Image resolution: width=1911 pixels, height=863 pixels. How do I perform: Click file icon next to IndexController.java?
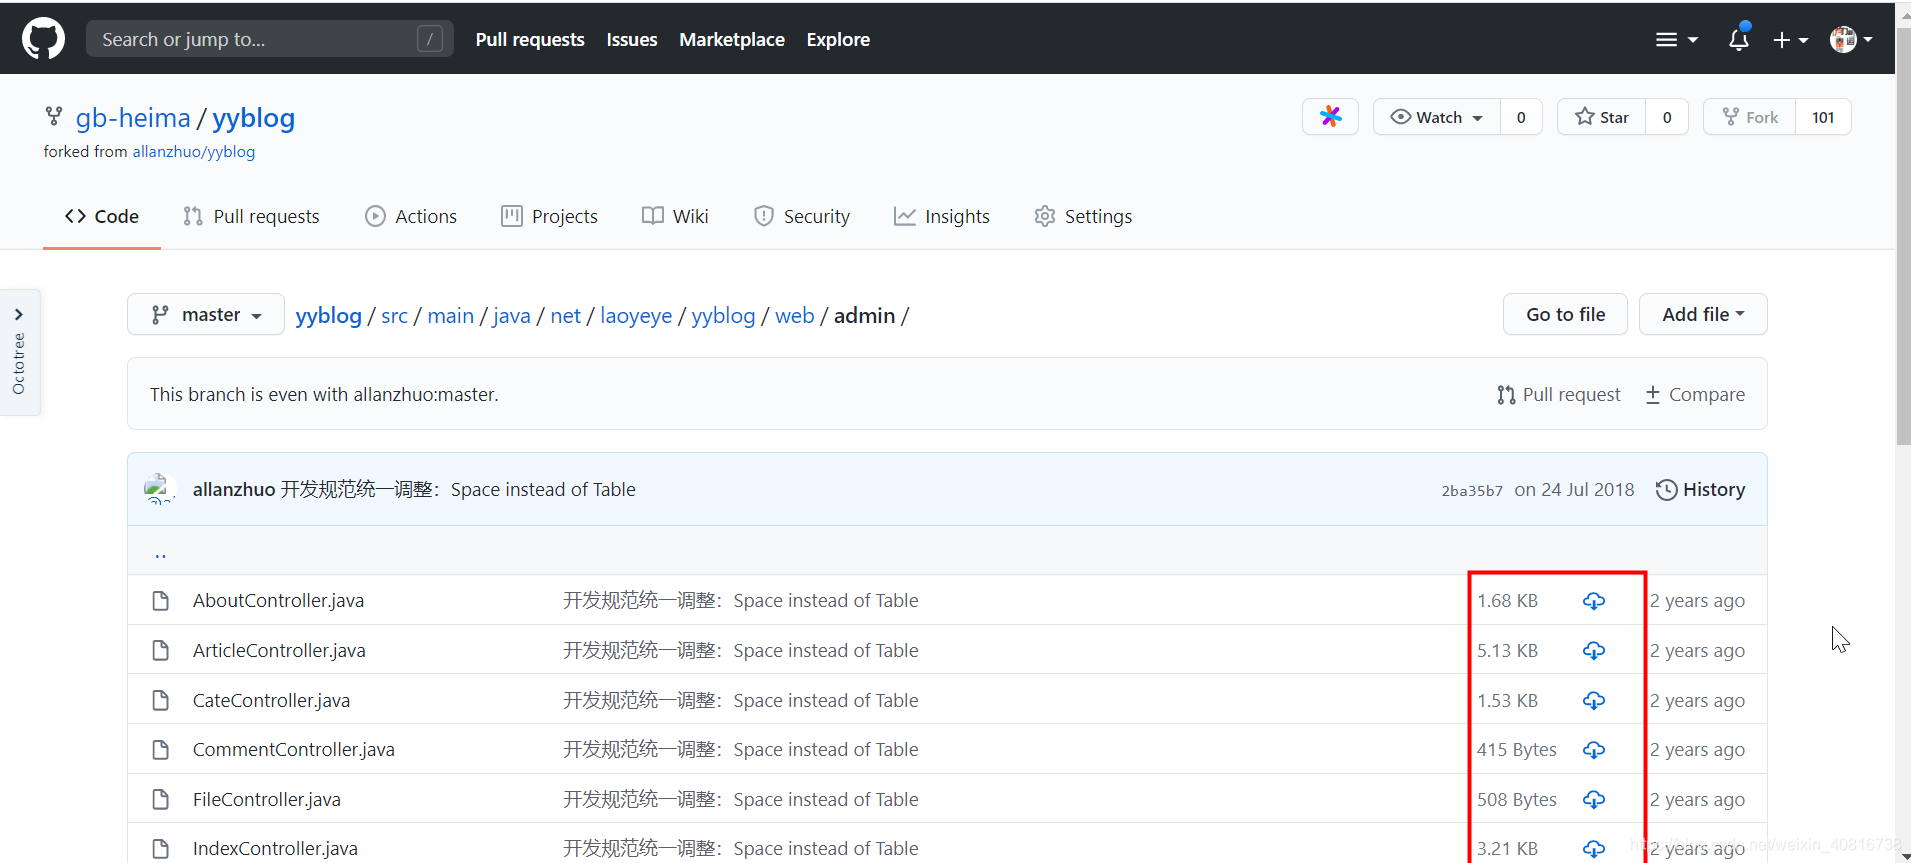tap(160, 849)
